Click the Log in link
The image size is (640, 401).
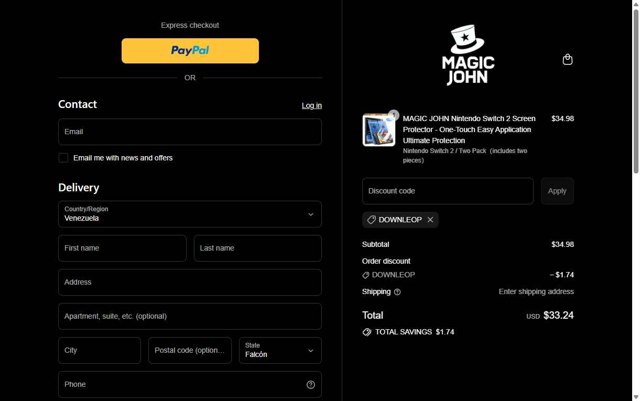(312, 106)
